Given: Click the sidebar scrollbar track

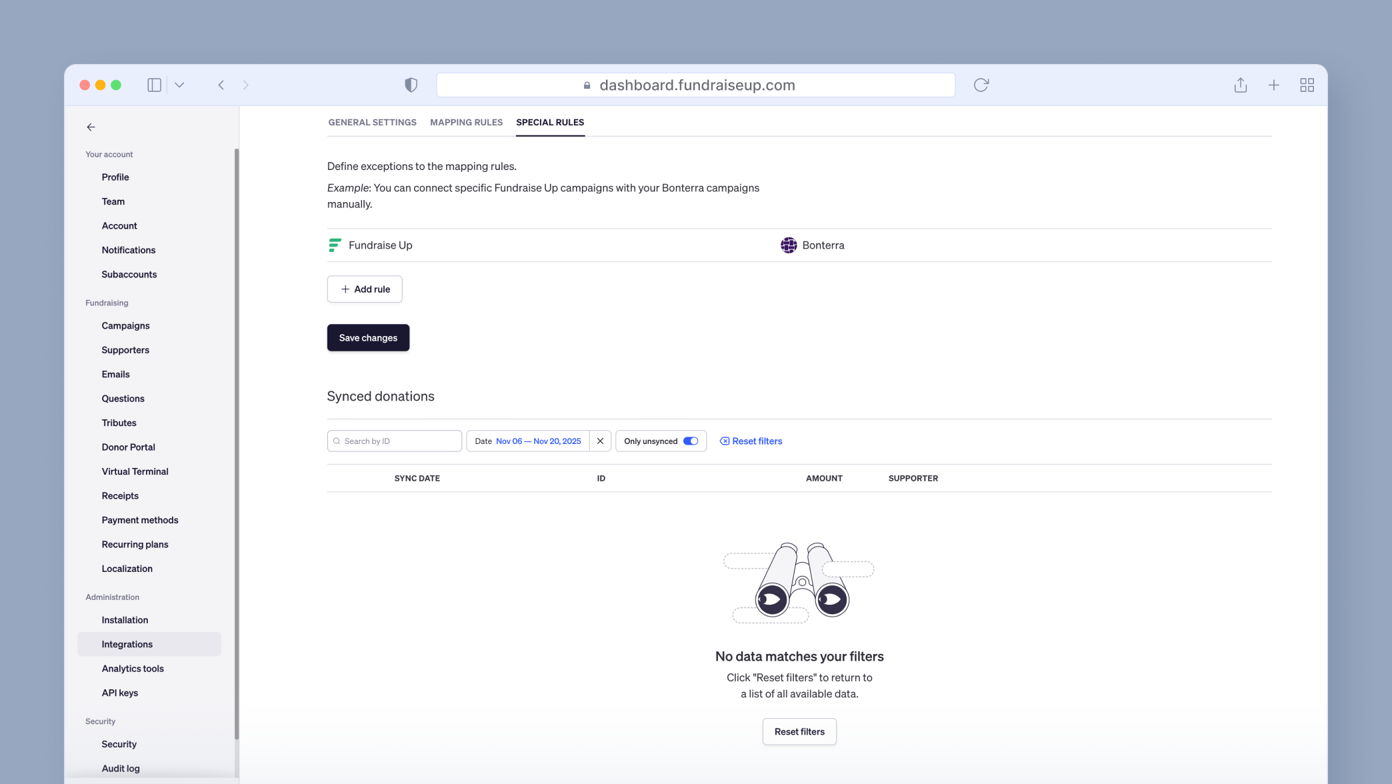Looking at the screenshot, I should click(x=236, y=400).
